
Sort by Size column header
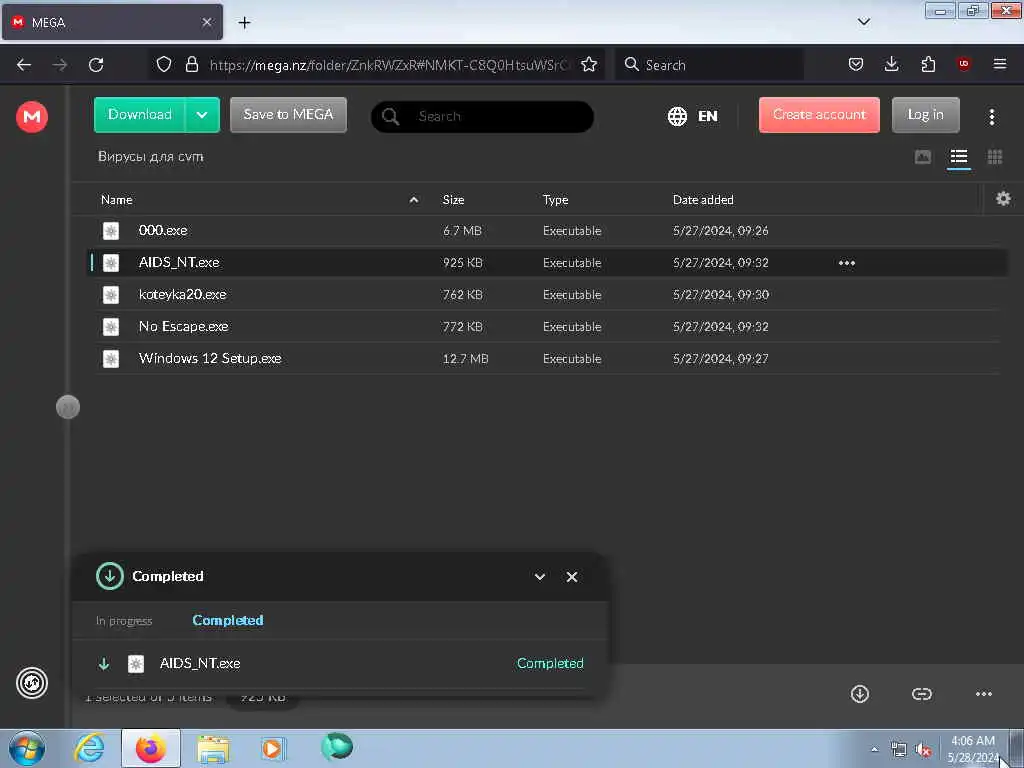click(453, 200)
